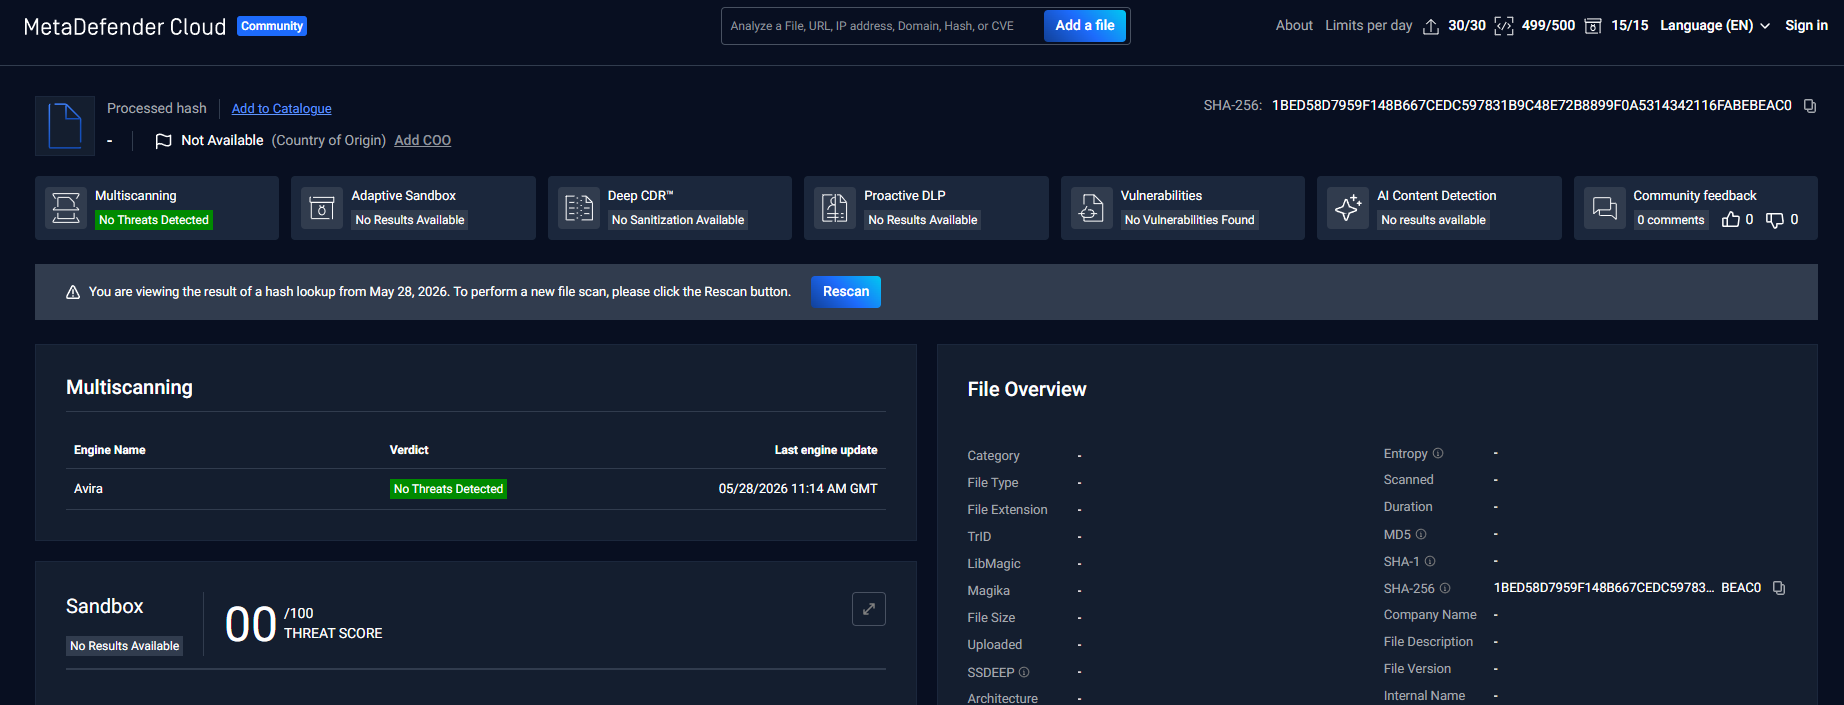Open the Deep CDR tab
Screen dimensions: 1844x705
[x=670, y=208]
